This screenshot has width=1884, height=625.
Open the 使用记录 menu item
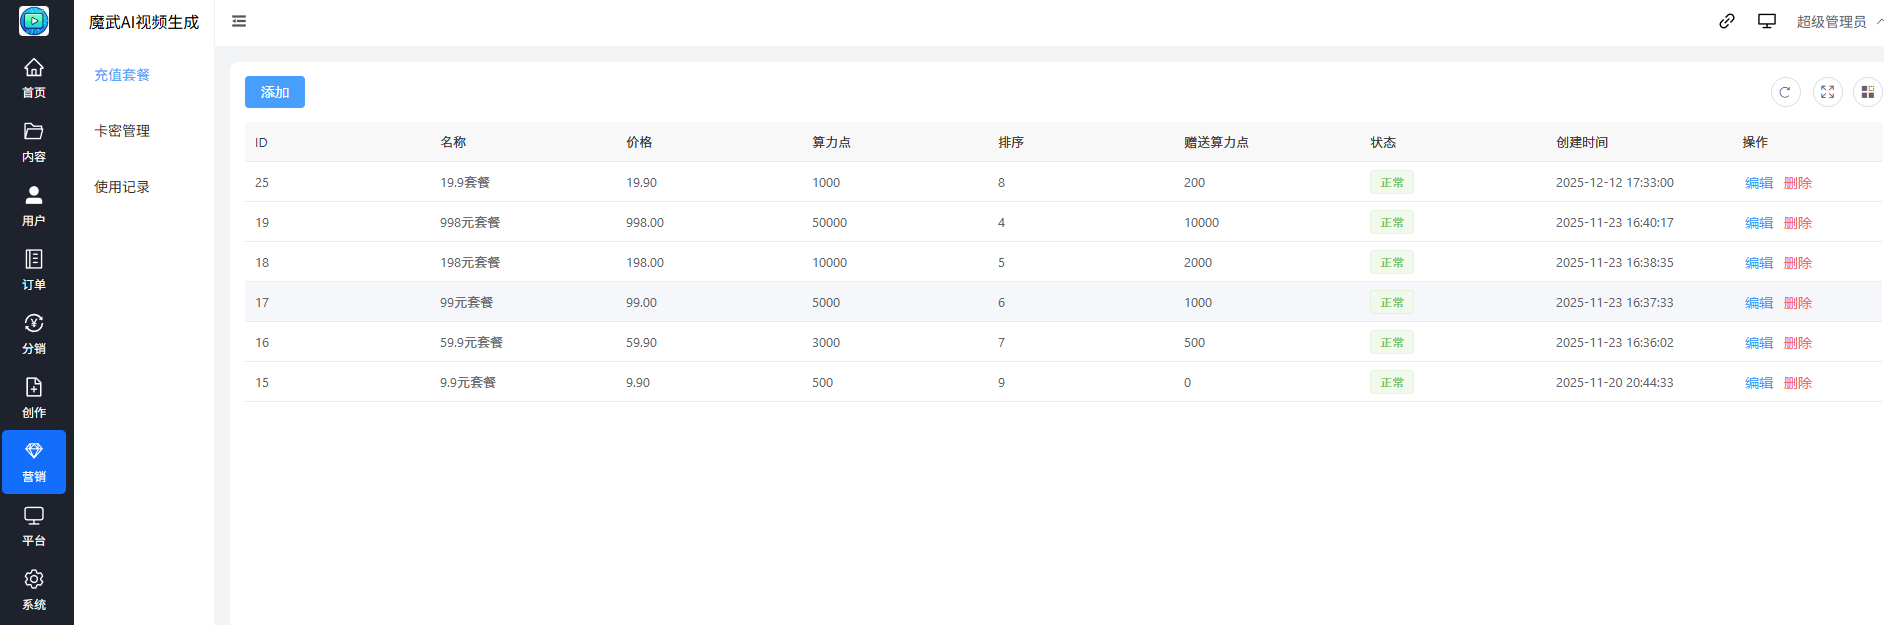pyautogui.click(x=122, y=187)
